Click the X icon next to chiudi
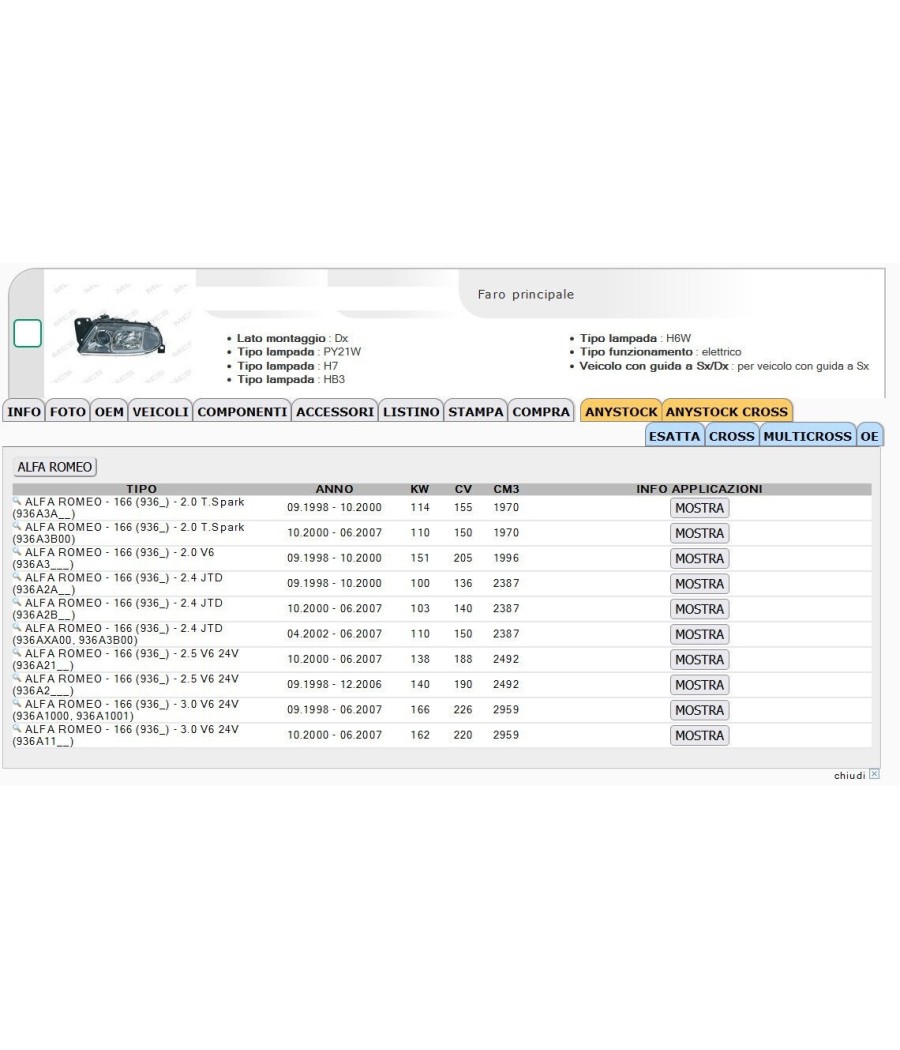The height and width of the screenshot is (1050, 900). click(874, 774)
